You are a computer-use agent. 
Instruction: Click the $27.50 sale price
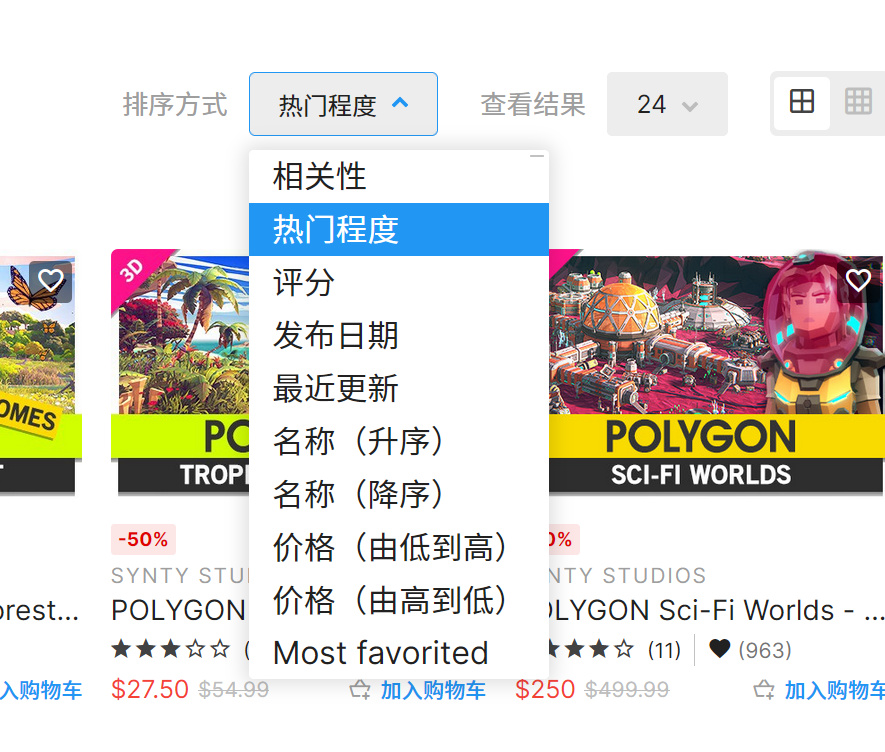150,689
